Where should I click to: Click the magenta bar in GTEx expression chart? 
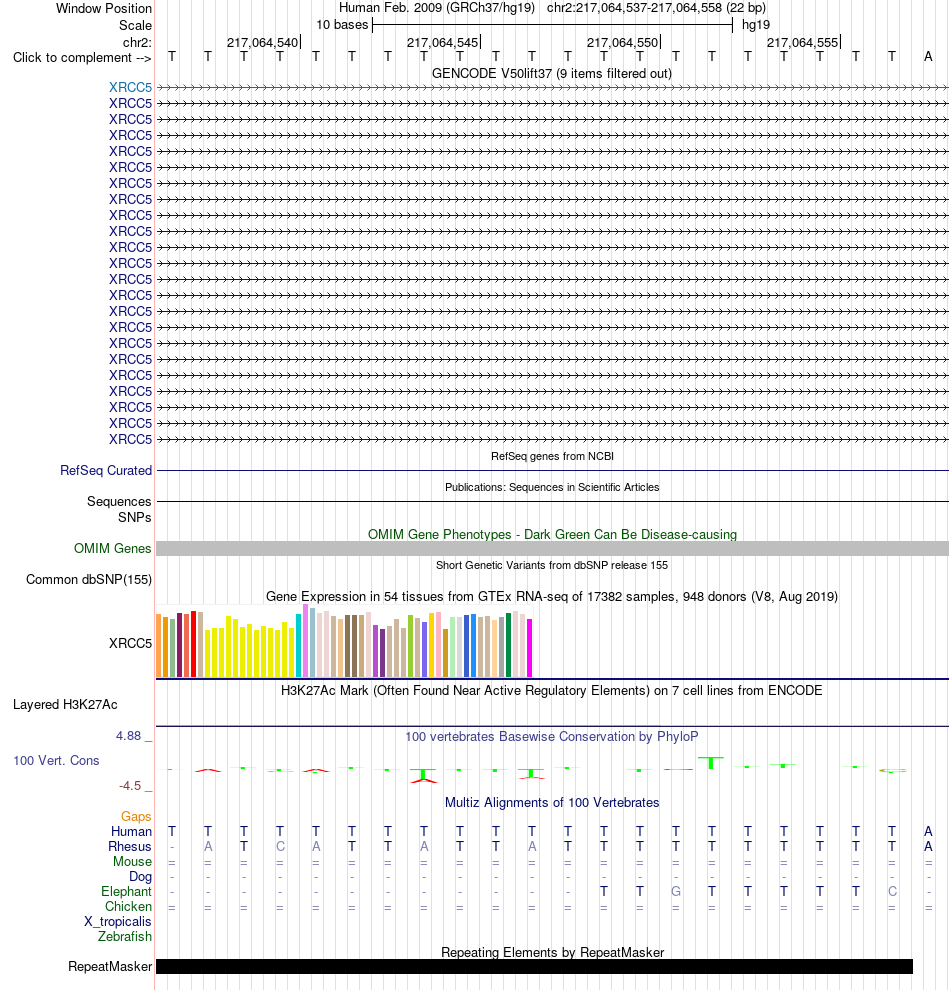[x=530, y=648]
